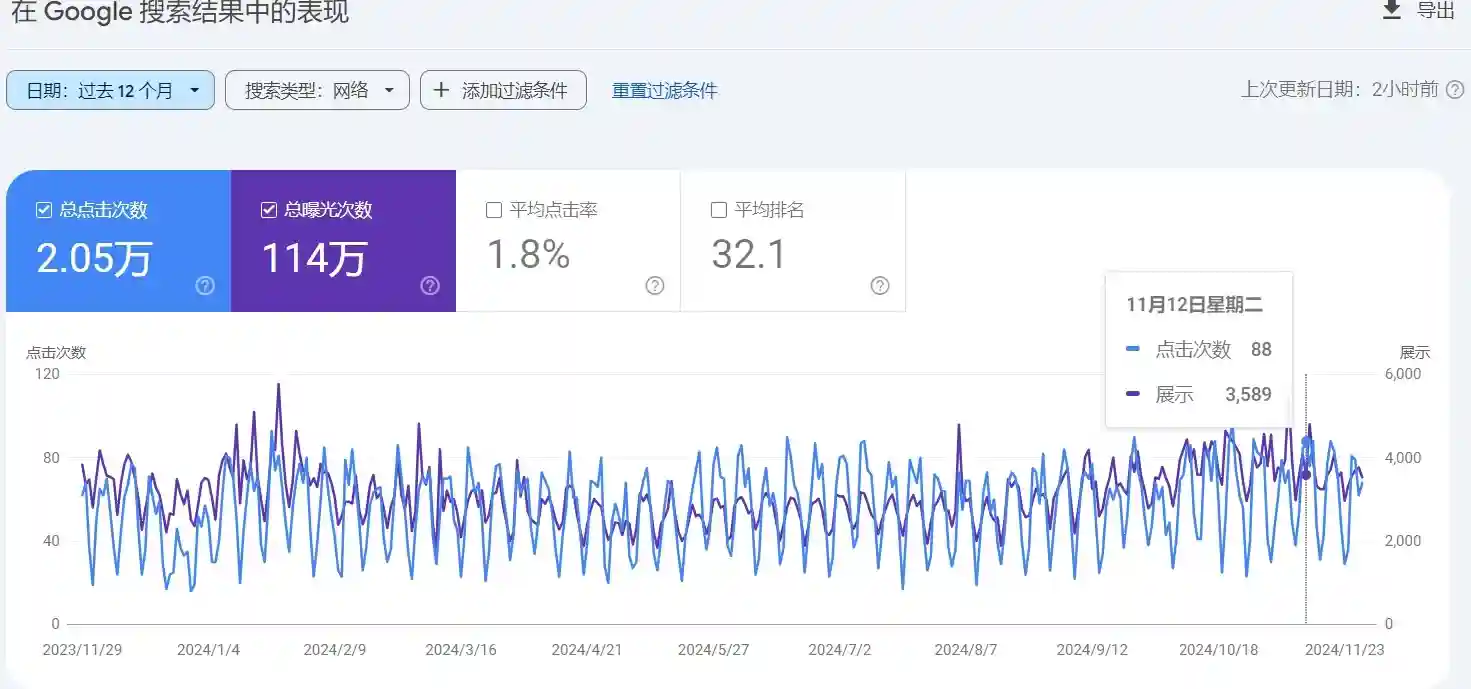This screenshot has width=1471, height=689.
Task: Click the help icon on 平均排名 card
Action: click(x=879, y=286)
